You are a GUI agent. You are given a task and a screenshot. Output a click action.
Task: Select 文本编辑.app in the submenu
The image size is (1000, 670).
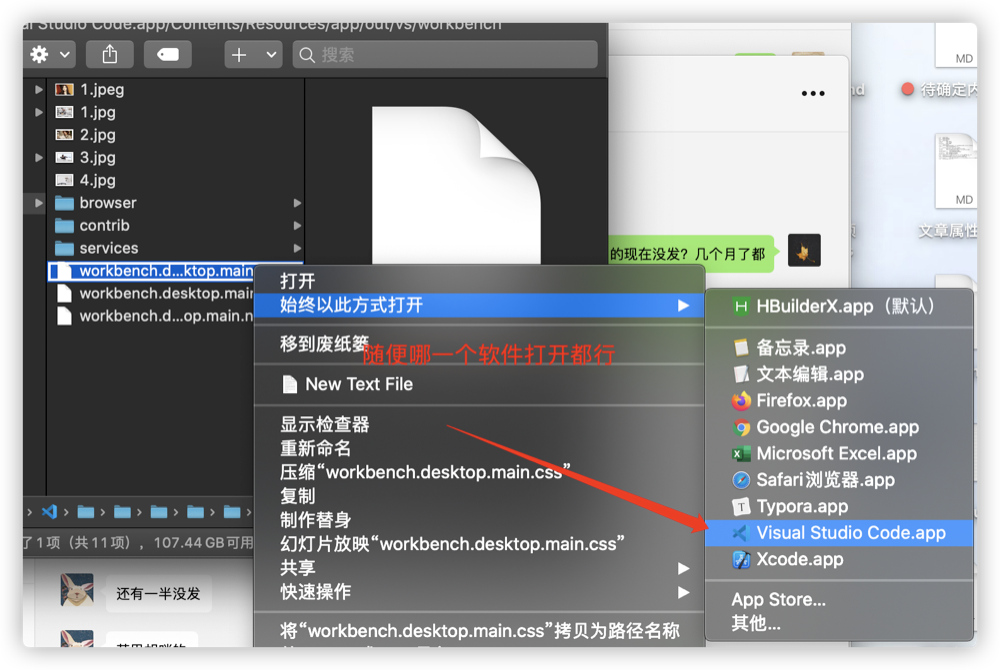click(x=839, y=374)
